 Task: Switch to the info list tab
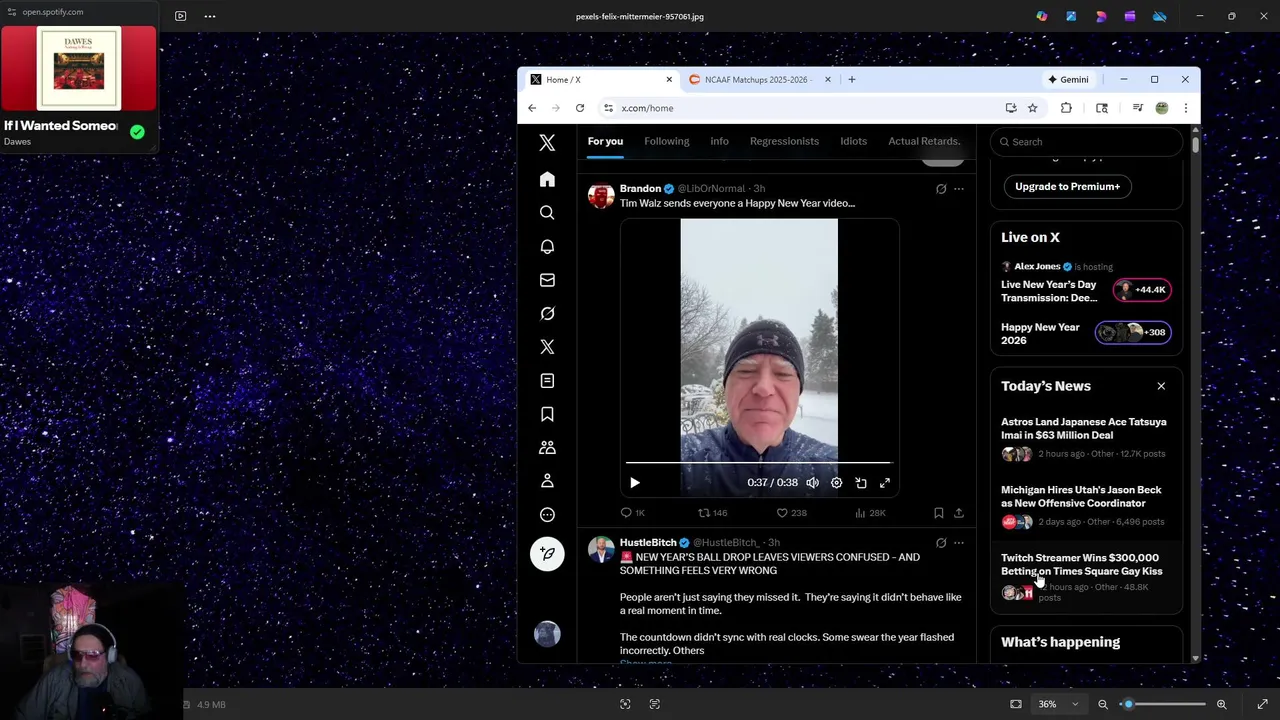coord(720,141)
